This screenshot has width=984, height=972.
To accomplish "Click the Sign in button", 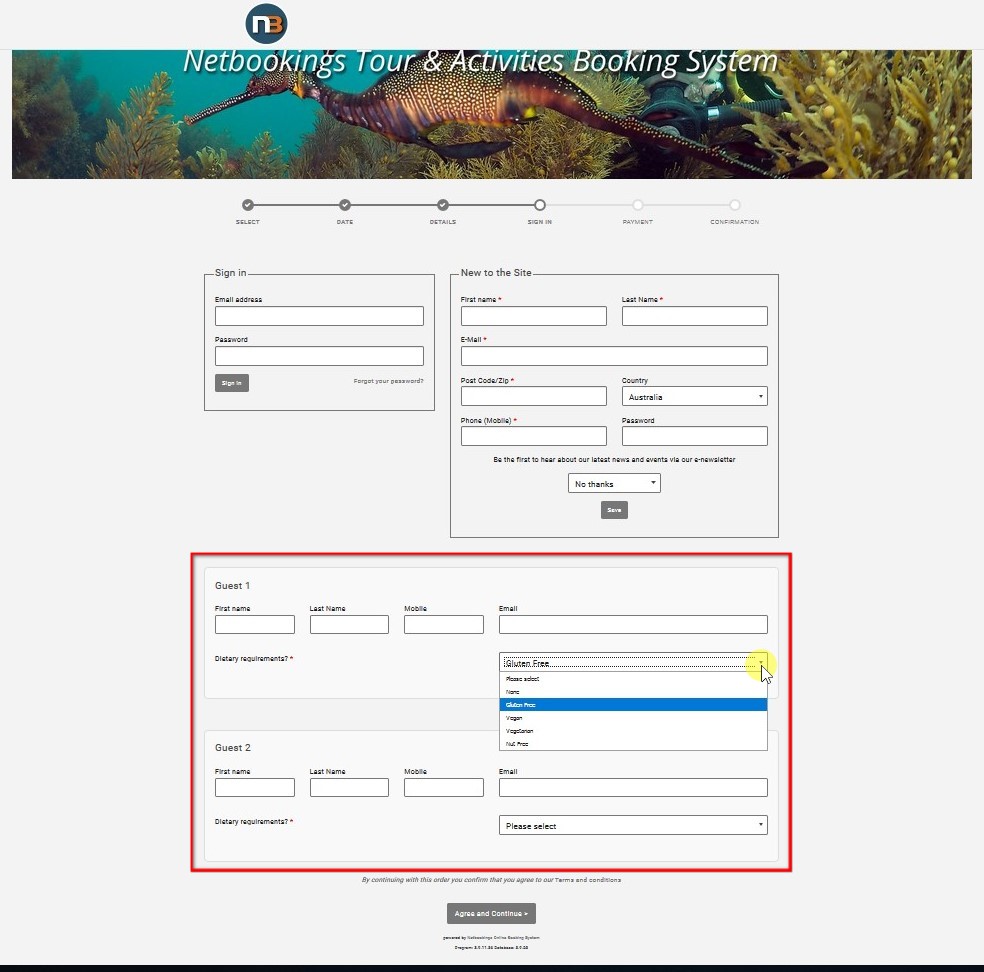I will tap(231, 382).
